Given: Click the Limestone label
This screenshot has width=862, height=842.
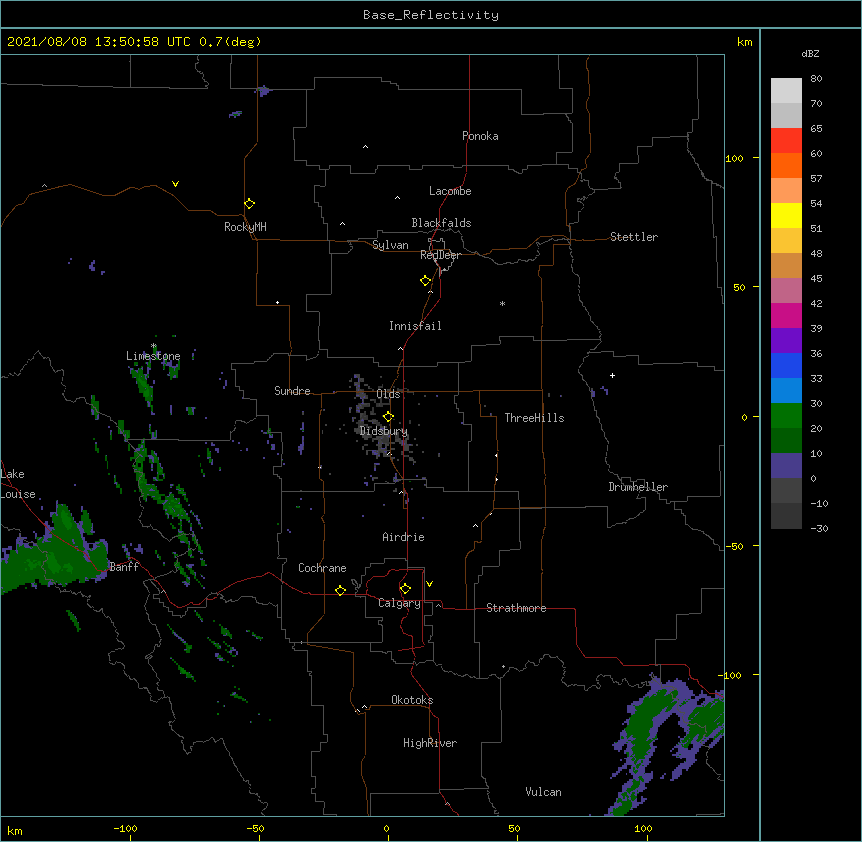Looking at the screenshot, I should coord(153,356).
